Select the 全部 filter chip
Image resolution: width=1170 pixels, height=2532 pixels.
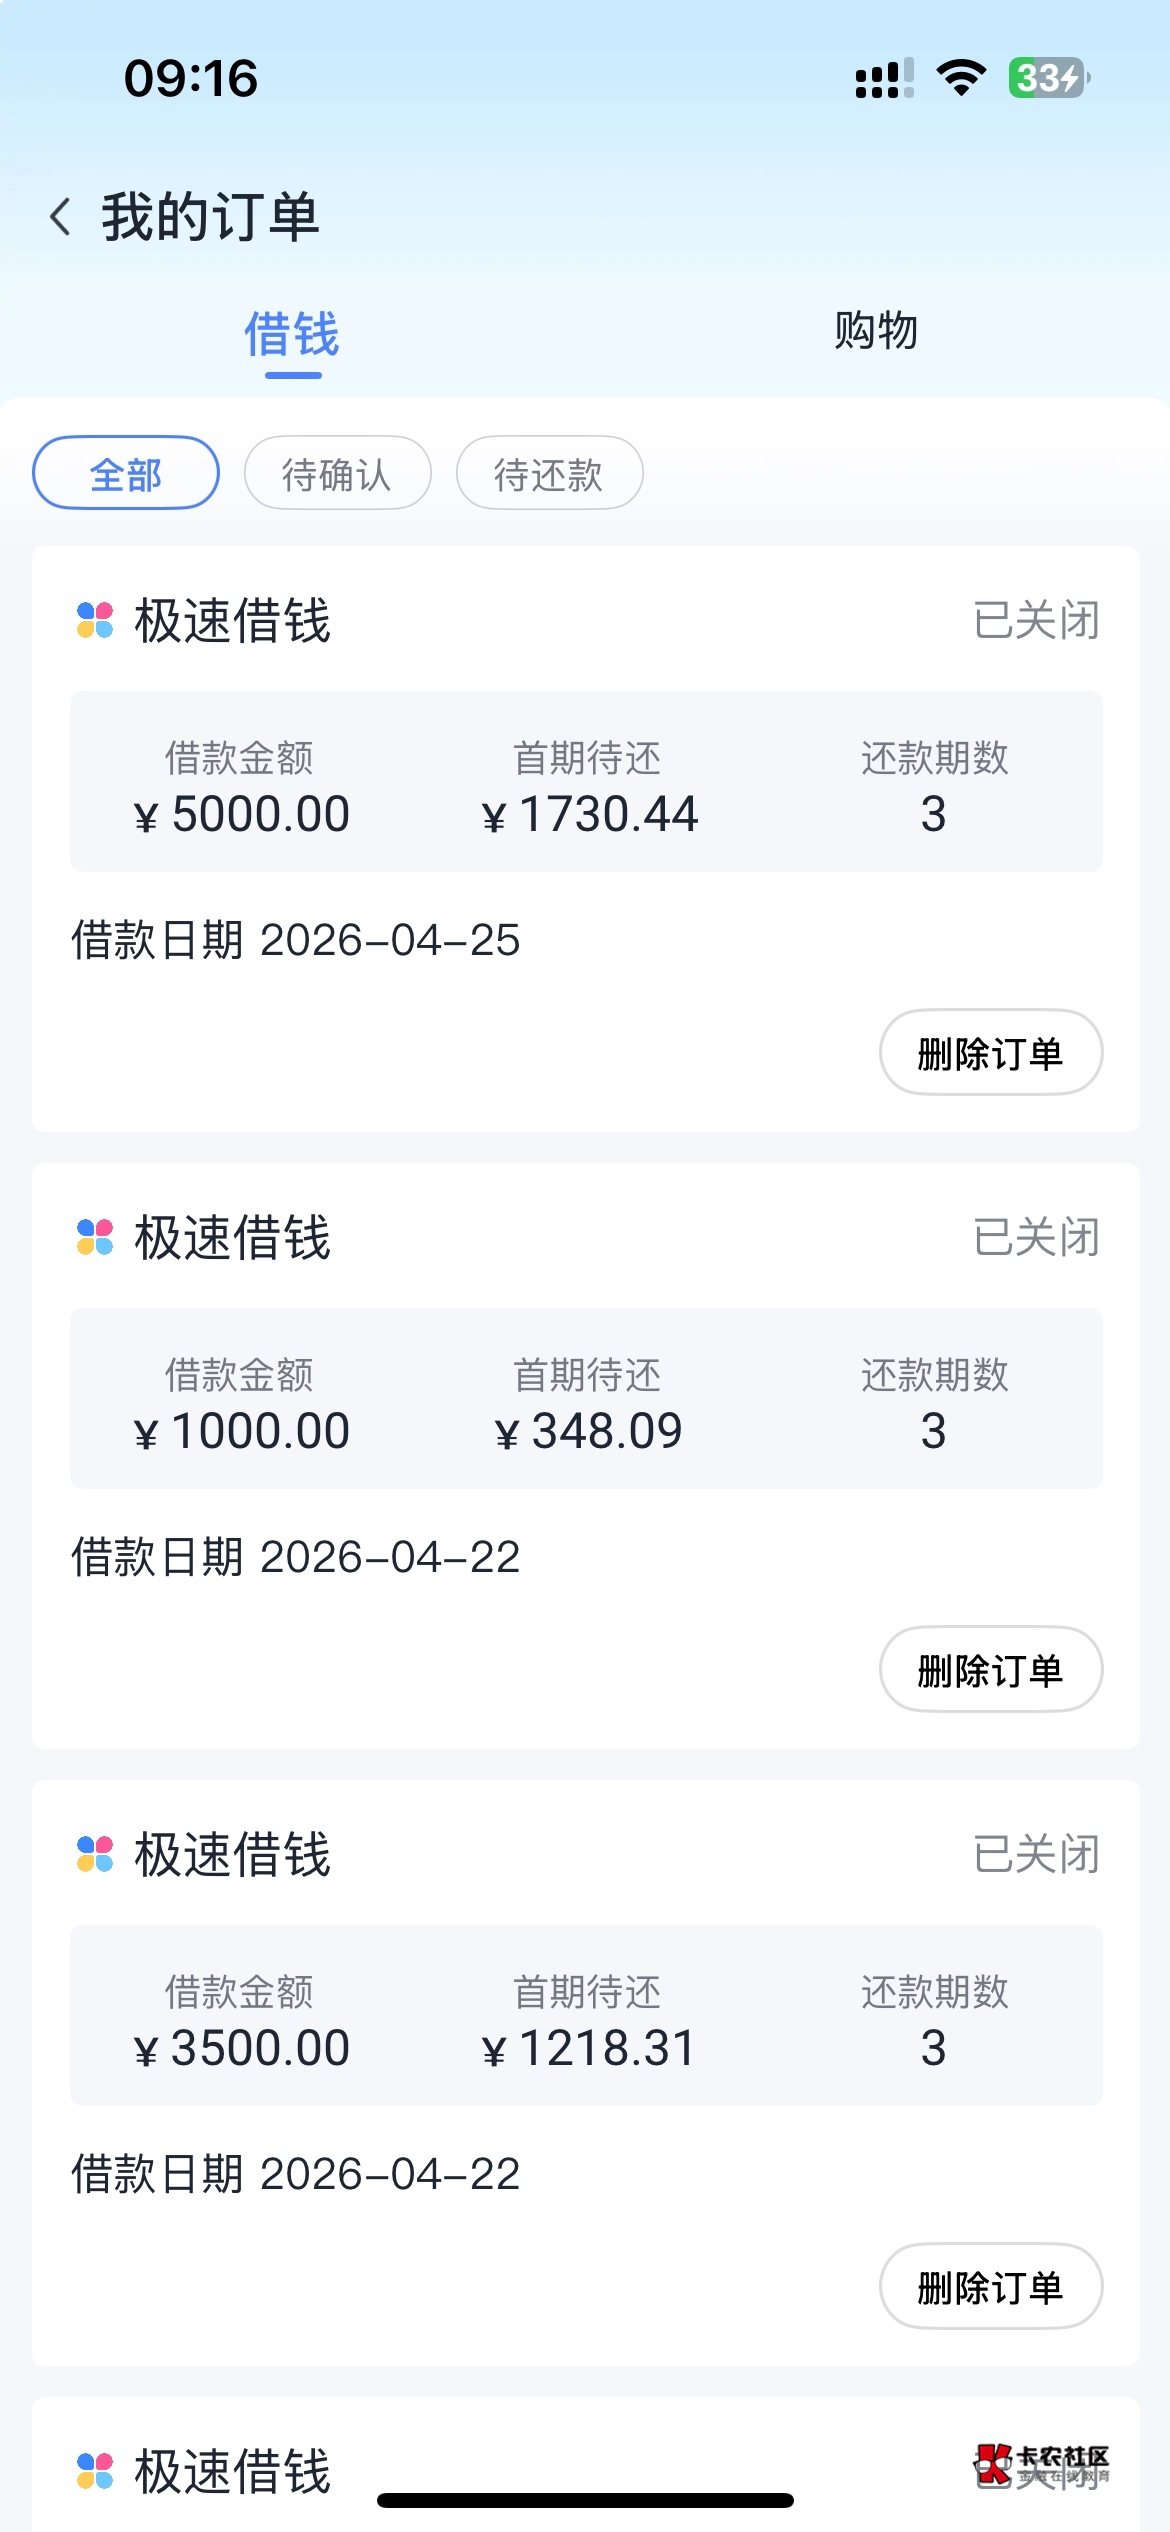point(126,473)
